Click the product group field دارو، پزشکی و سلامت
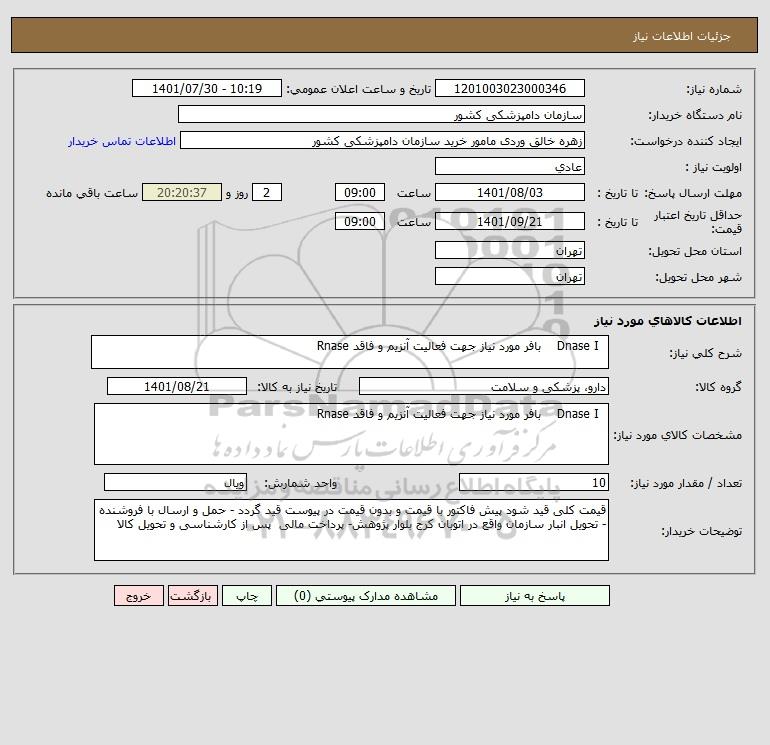The height and width of the screenshot is (745, 770). [x=484, y=386]
